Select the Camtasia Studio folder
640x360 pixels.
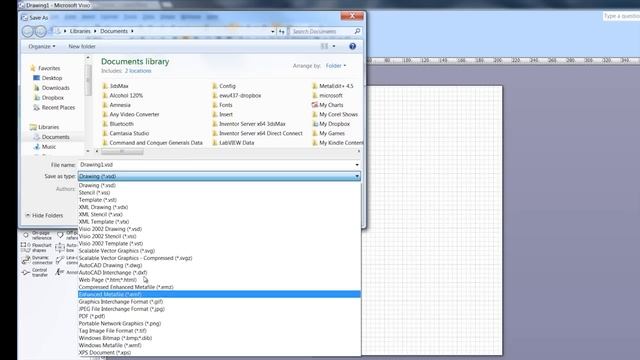point(126,133)
